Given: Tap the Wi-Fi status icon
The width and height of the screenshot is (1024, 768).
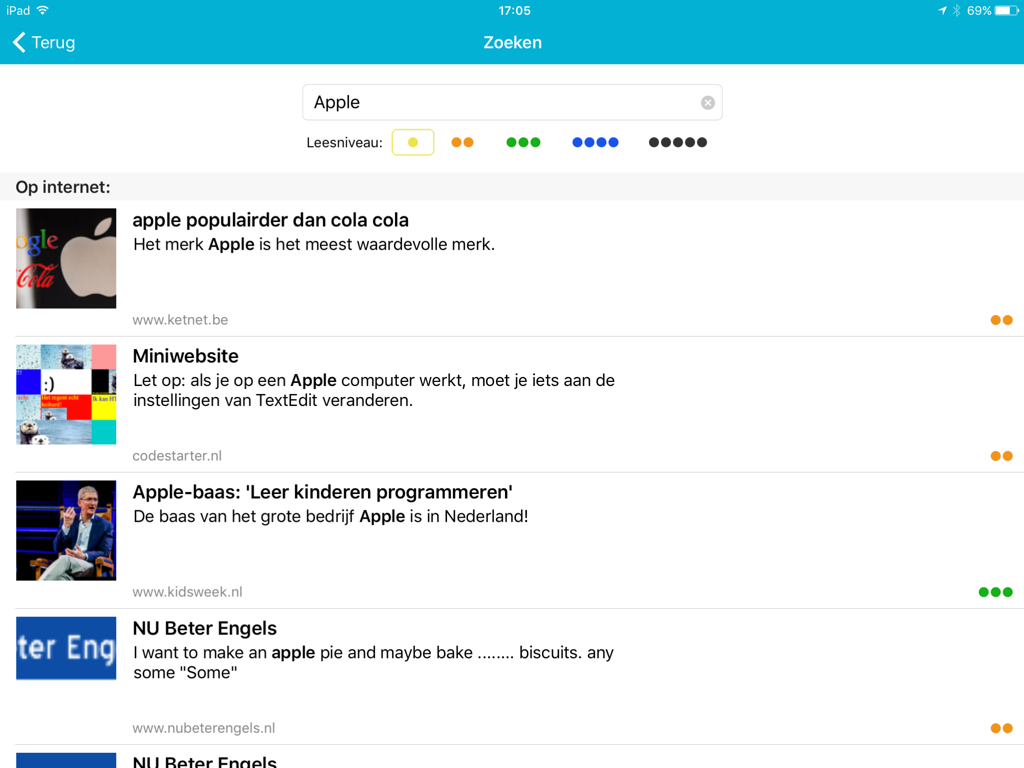Looking at the screenshot, I should (x=42, y=10).
